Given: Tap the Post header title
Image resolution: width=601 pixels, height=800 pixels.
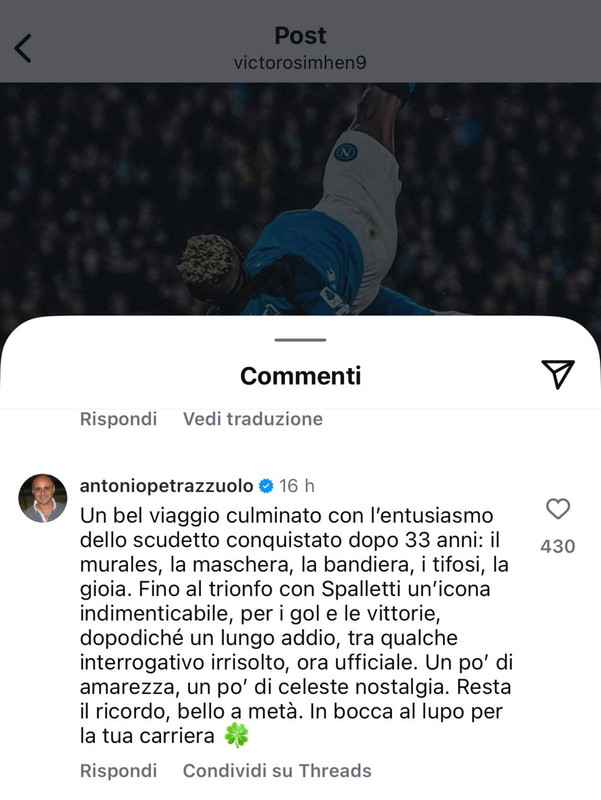Looking at the screenshot, I should click(300, 35).
